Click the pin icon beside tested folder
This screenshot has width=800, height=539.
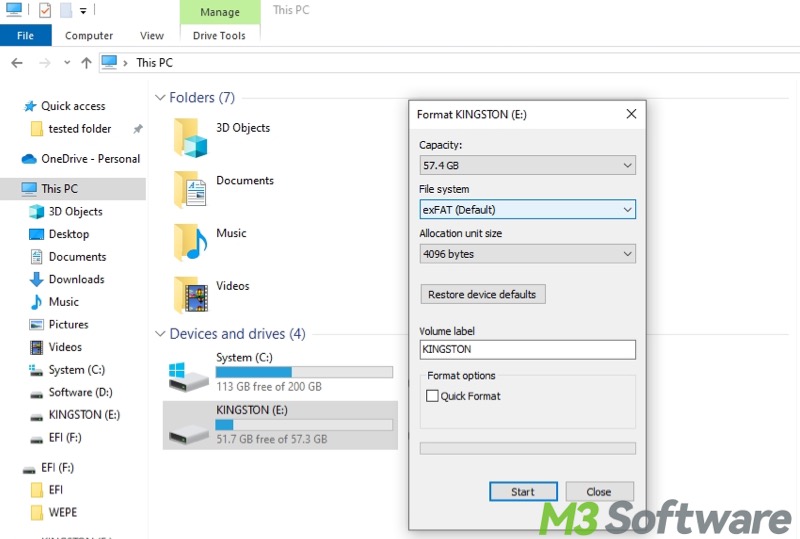138,129
